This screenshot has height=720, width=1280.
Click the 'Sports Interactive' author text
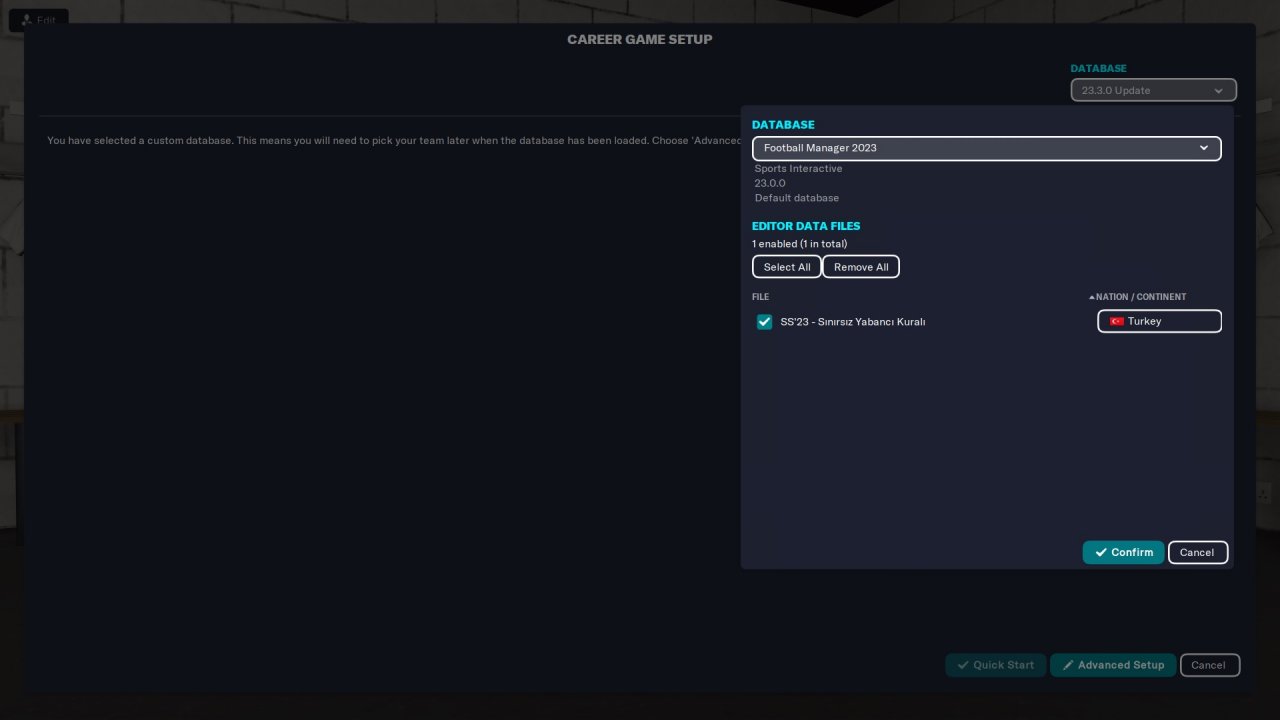coord(798,169)
